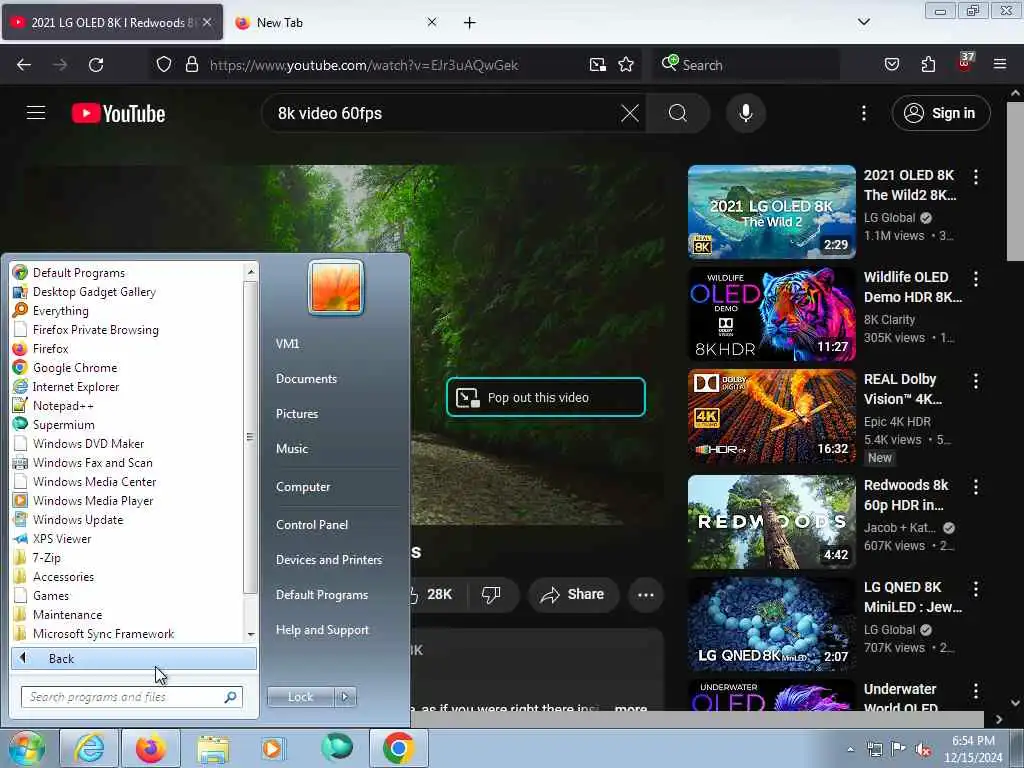Expand the Accessories folder in Start menu
The width and height of the screenshot is (1024, 768).
tap(128, 577)
